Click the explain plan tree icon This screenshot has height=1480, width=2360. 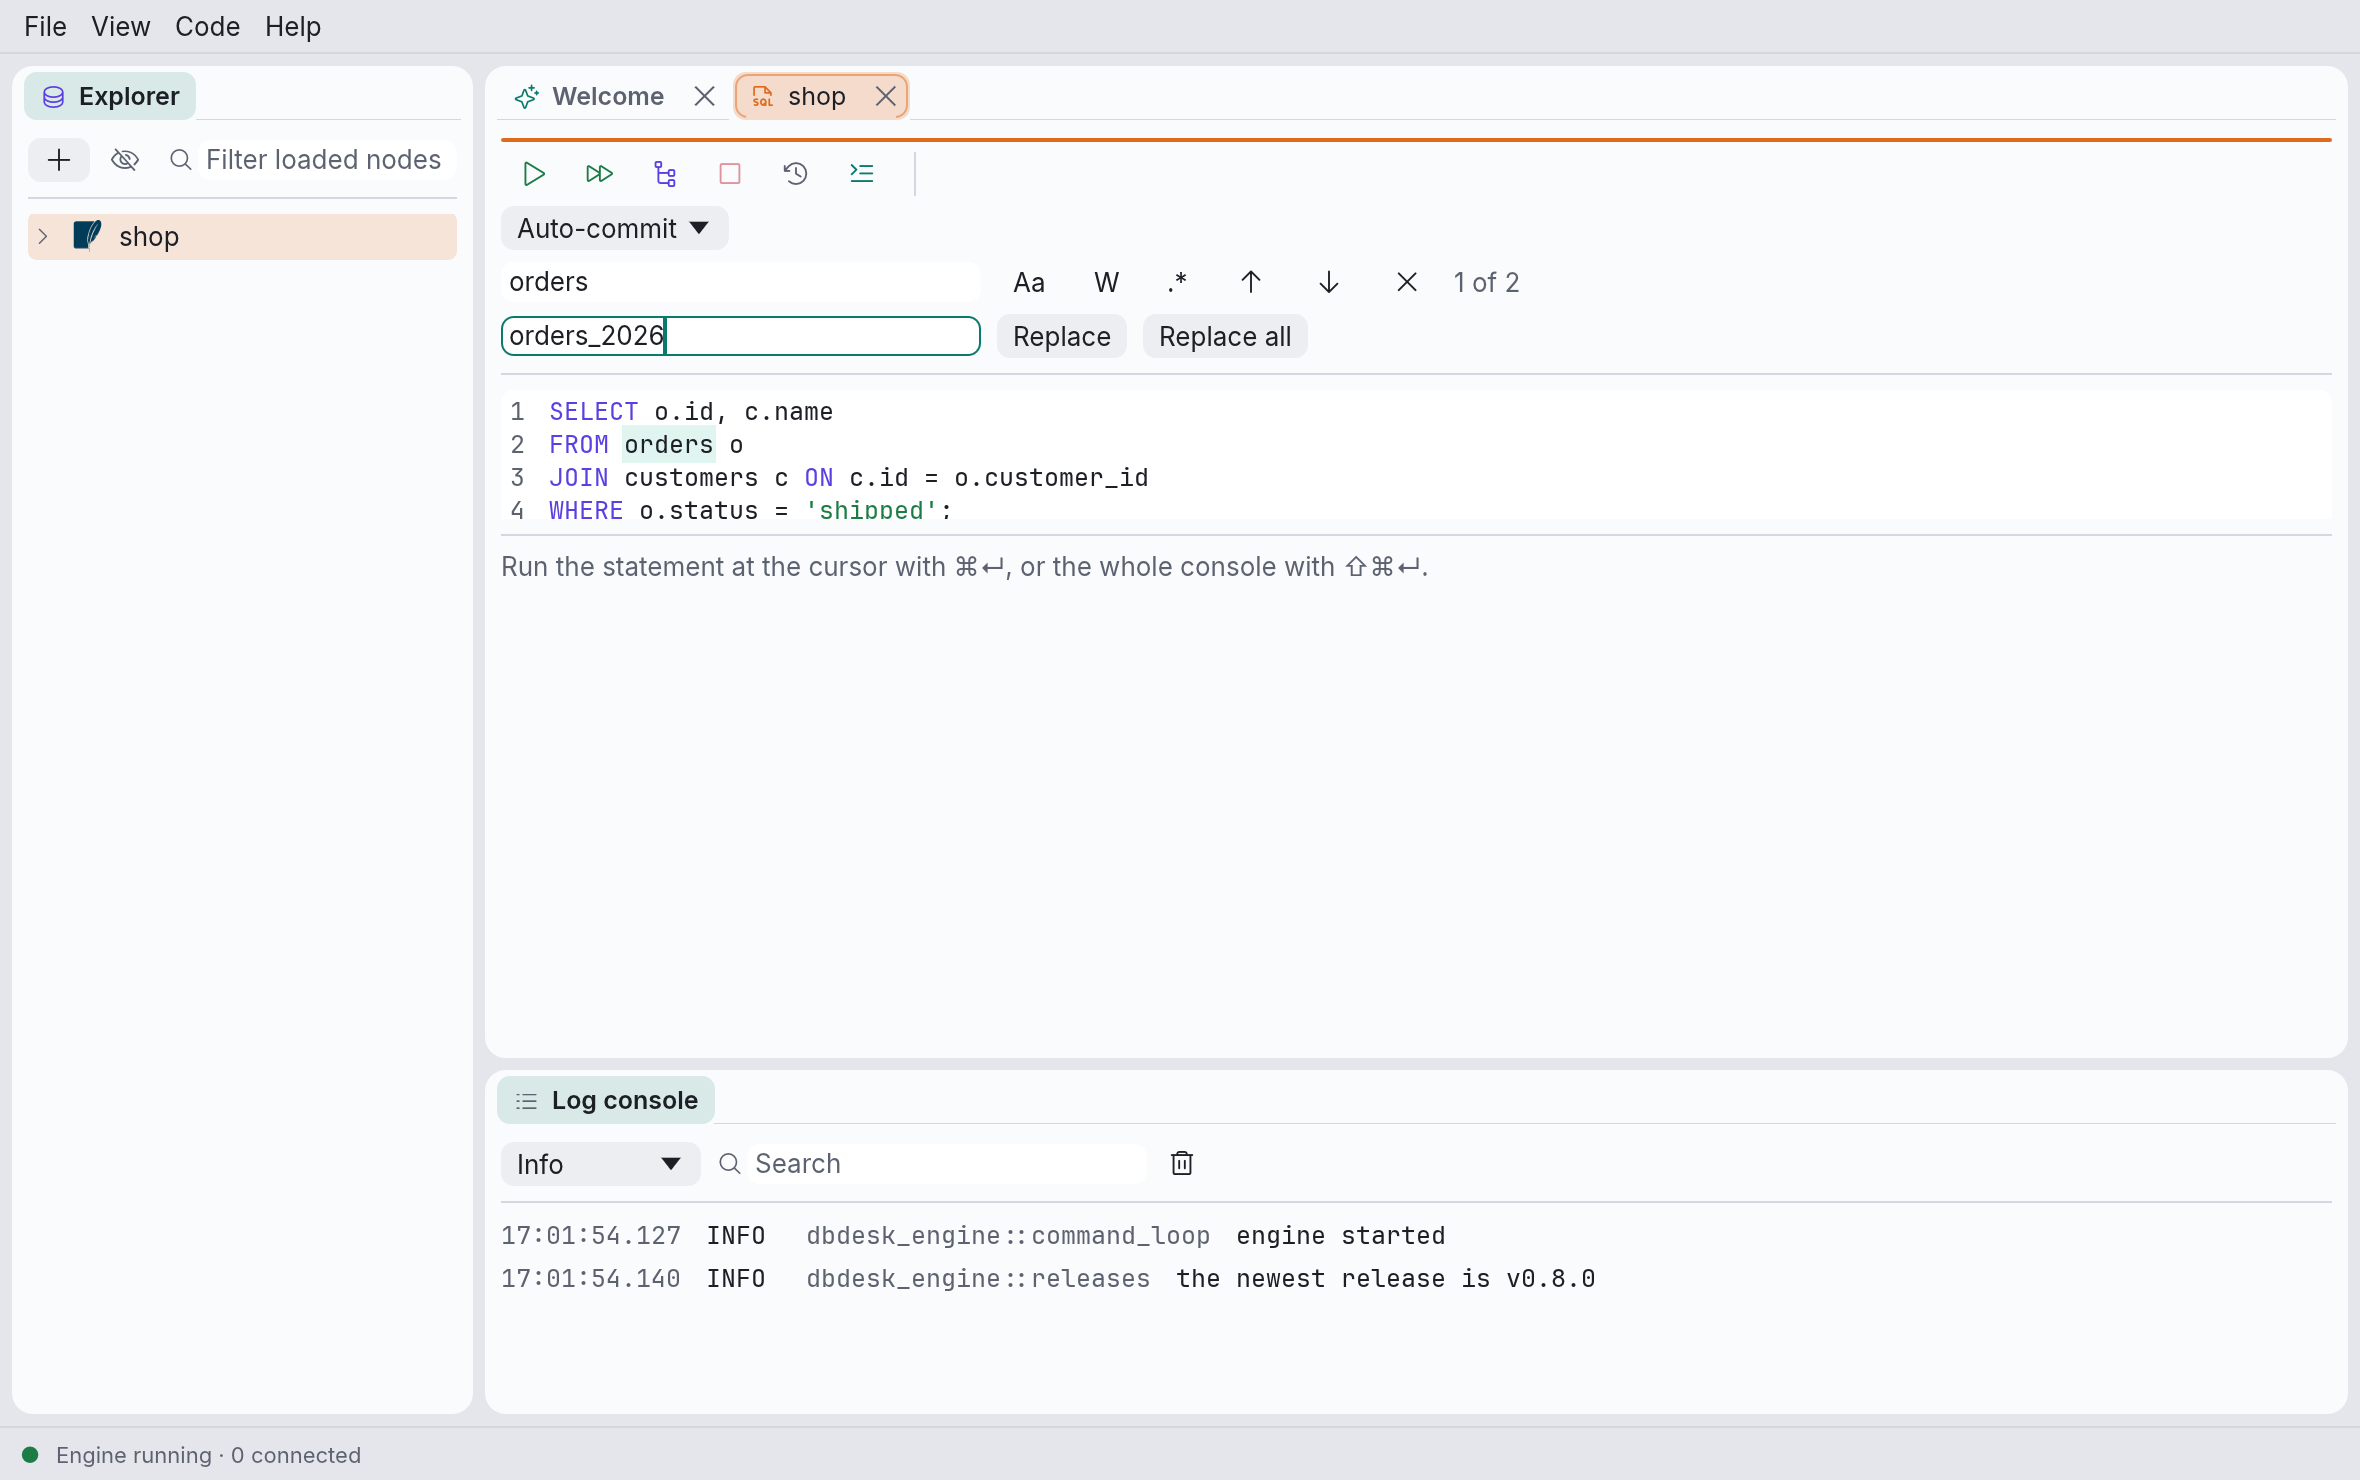(665, 174)
